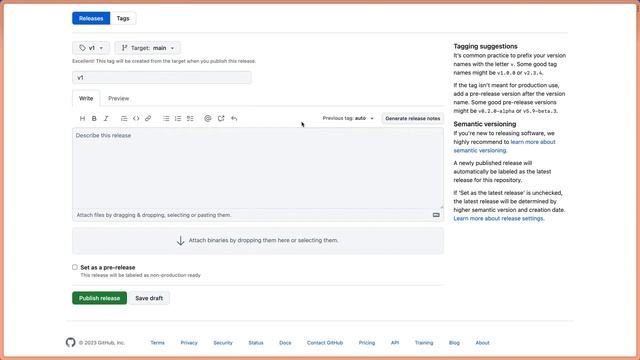This screenshot has width=640, height=360.
Task: Open the Privacy footer link
Action: tap(189, 342)
